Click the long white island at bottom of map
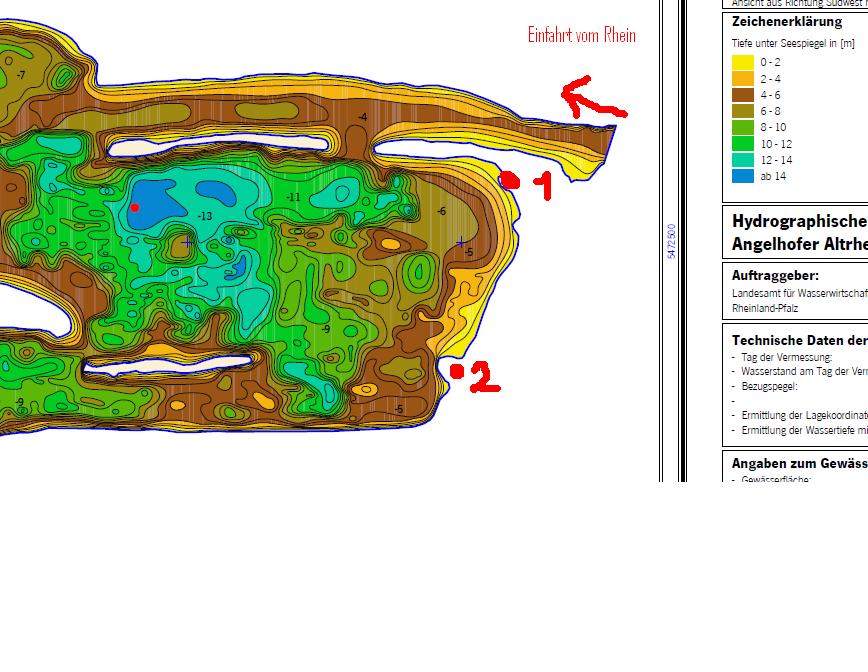Viewport: 868px width, 672px height. click(167, 365)
